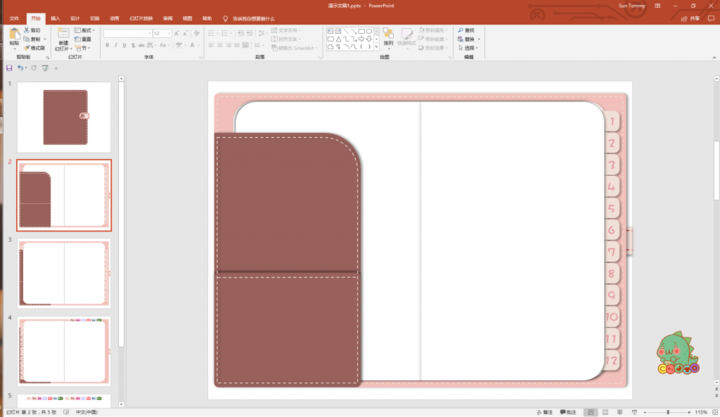Open the Font dialog launcher

tap(201, 57)
